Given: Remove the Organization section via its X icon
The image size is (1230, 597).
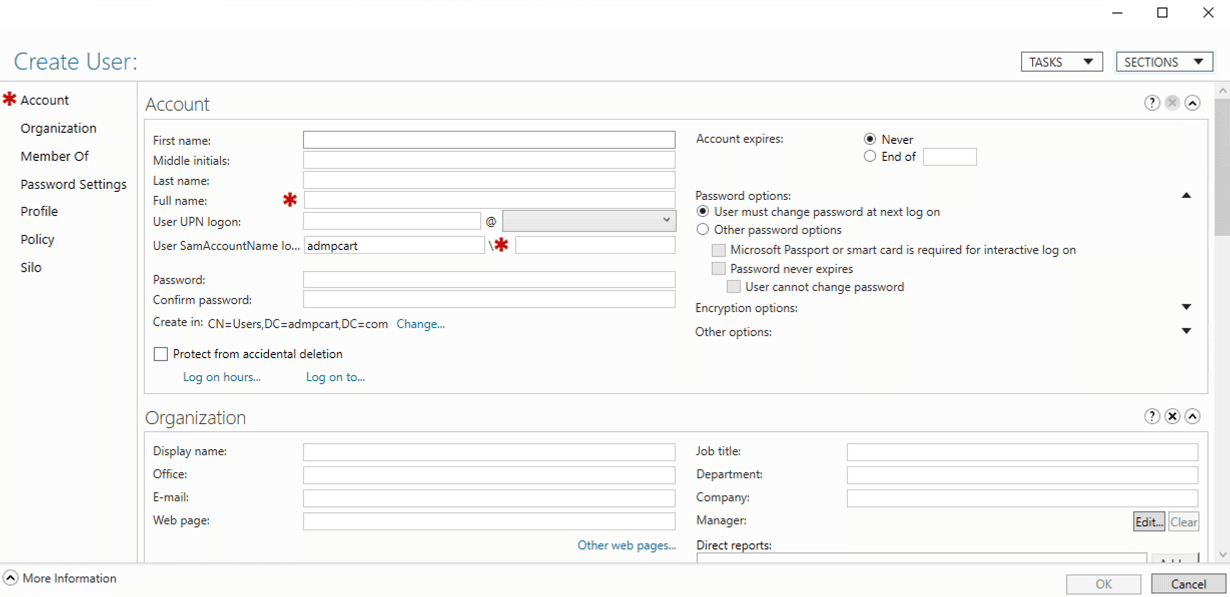Looking at the screenshot, I should coord(1171,416).
